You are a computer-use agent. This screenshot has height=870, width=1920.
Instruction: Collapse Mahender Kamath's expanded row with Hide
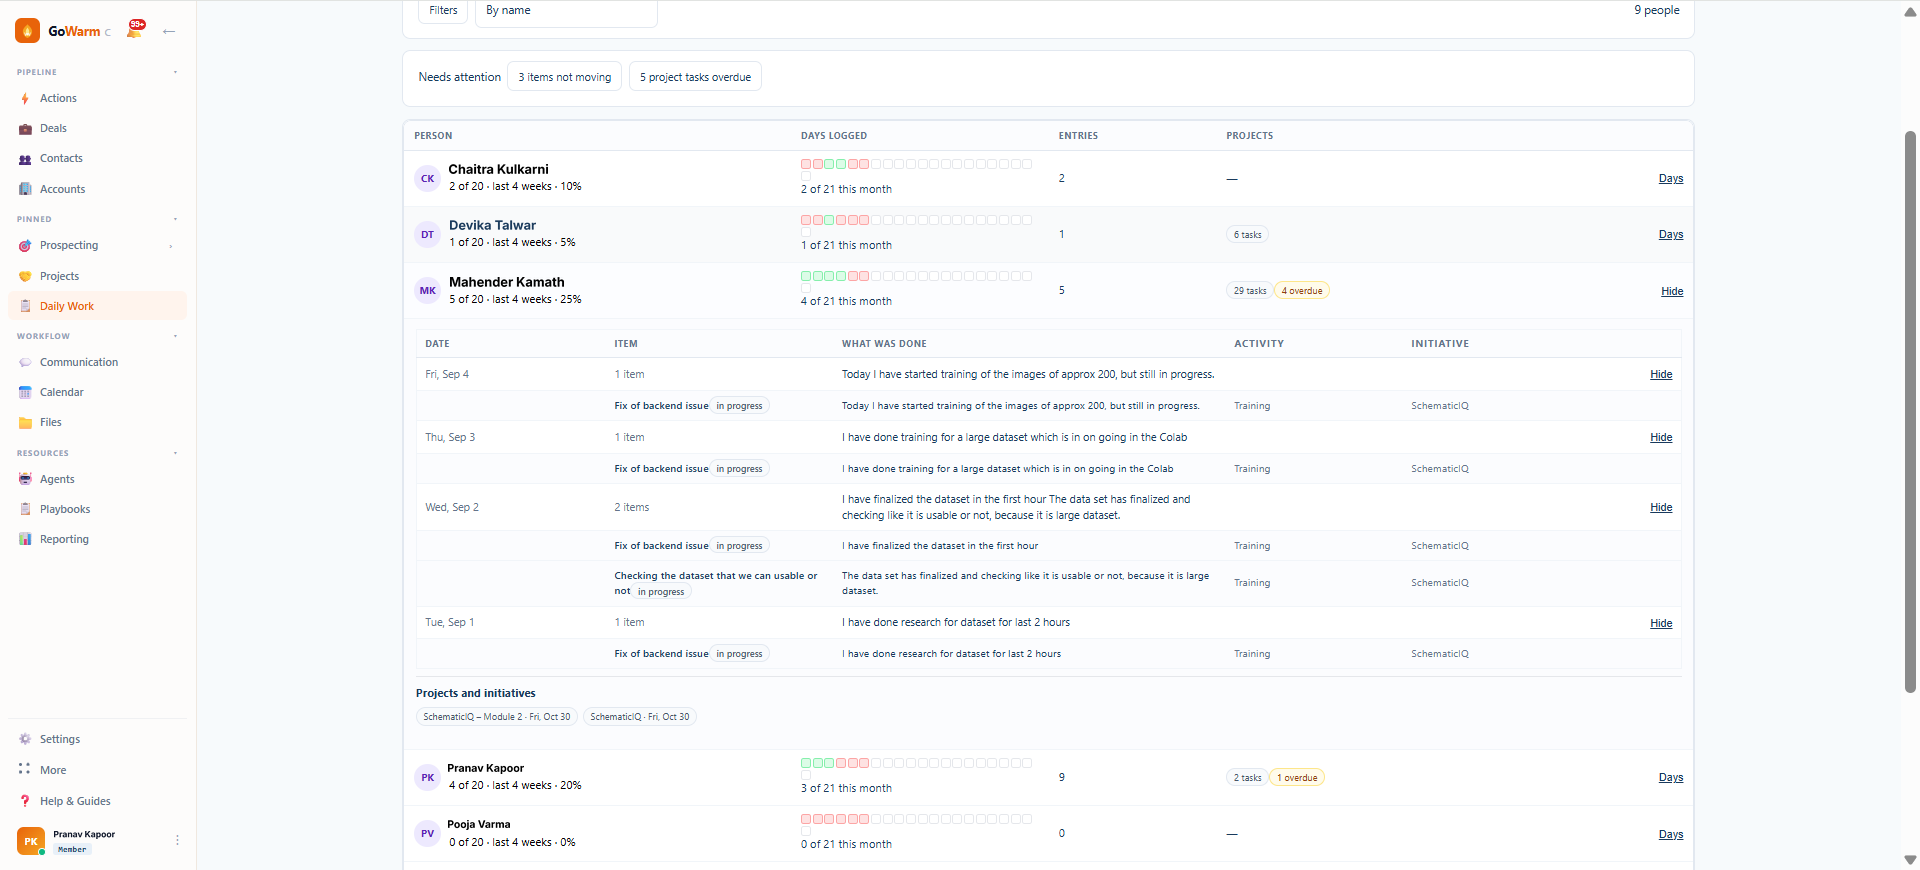click(x=1672, y=292)
